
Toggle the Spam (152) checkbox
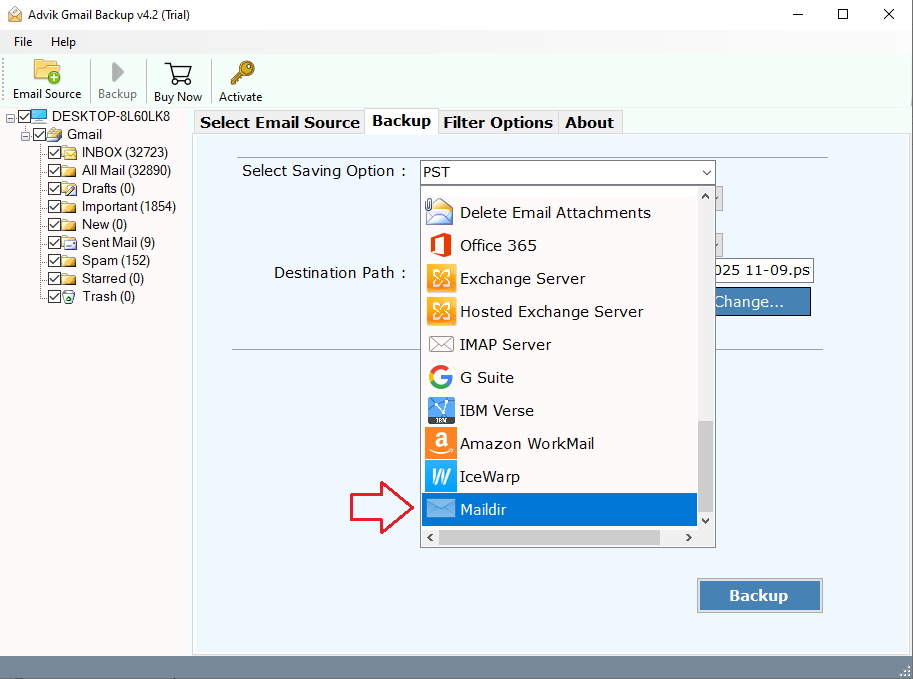(x=55, y=261)
